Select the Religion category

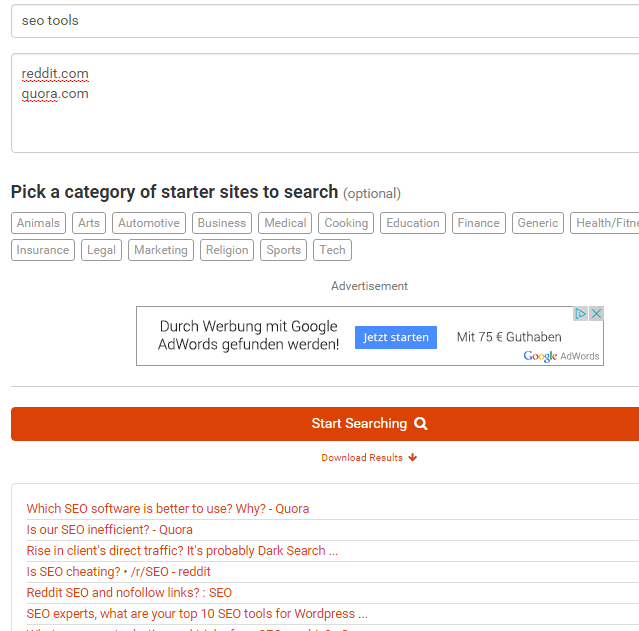[227, 250]
